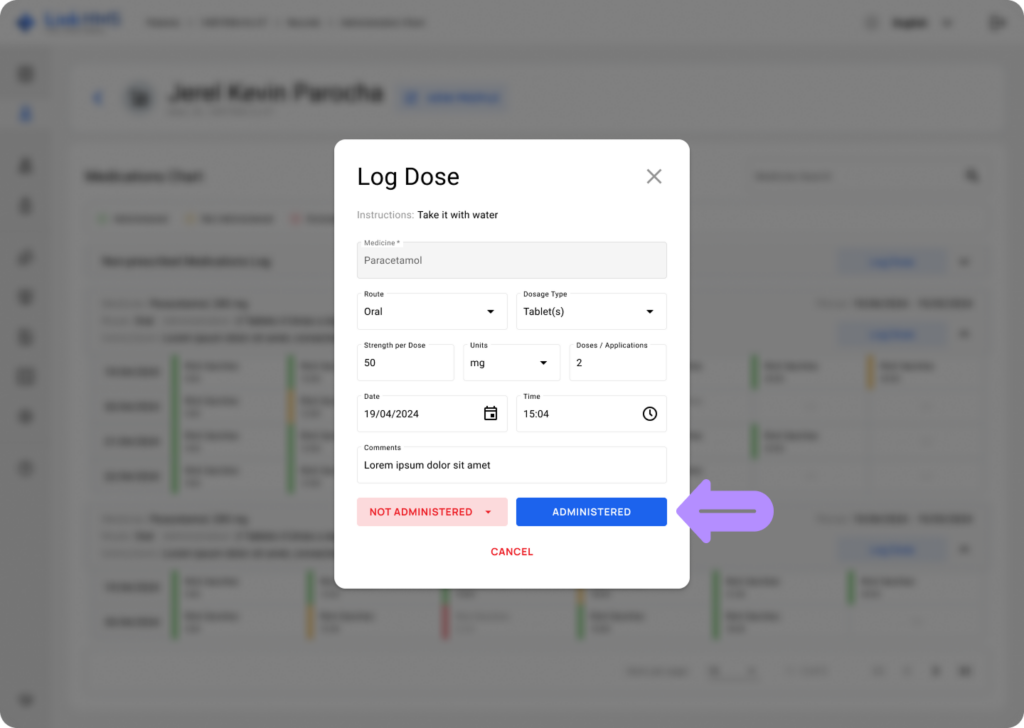Click into the Comments text field
This screenshot has width=1024, height=728.
[x=511, y=465]
